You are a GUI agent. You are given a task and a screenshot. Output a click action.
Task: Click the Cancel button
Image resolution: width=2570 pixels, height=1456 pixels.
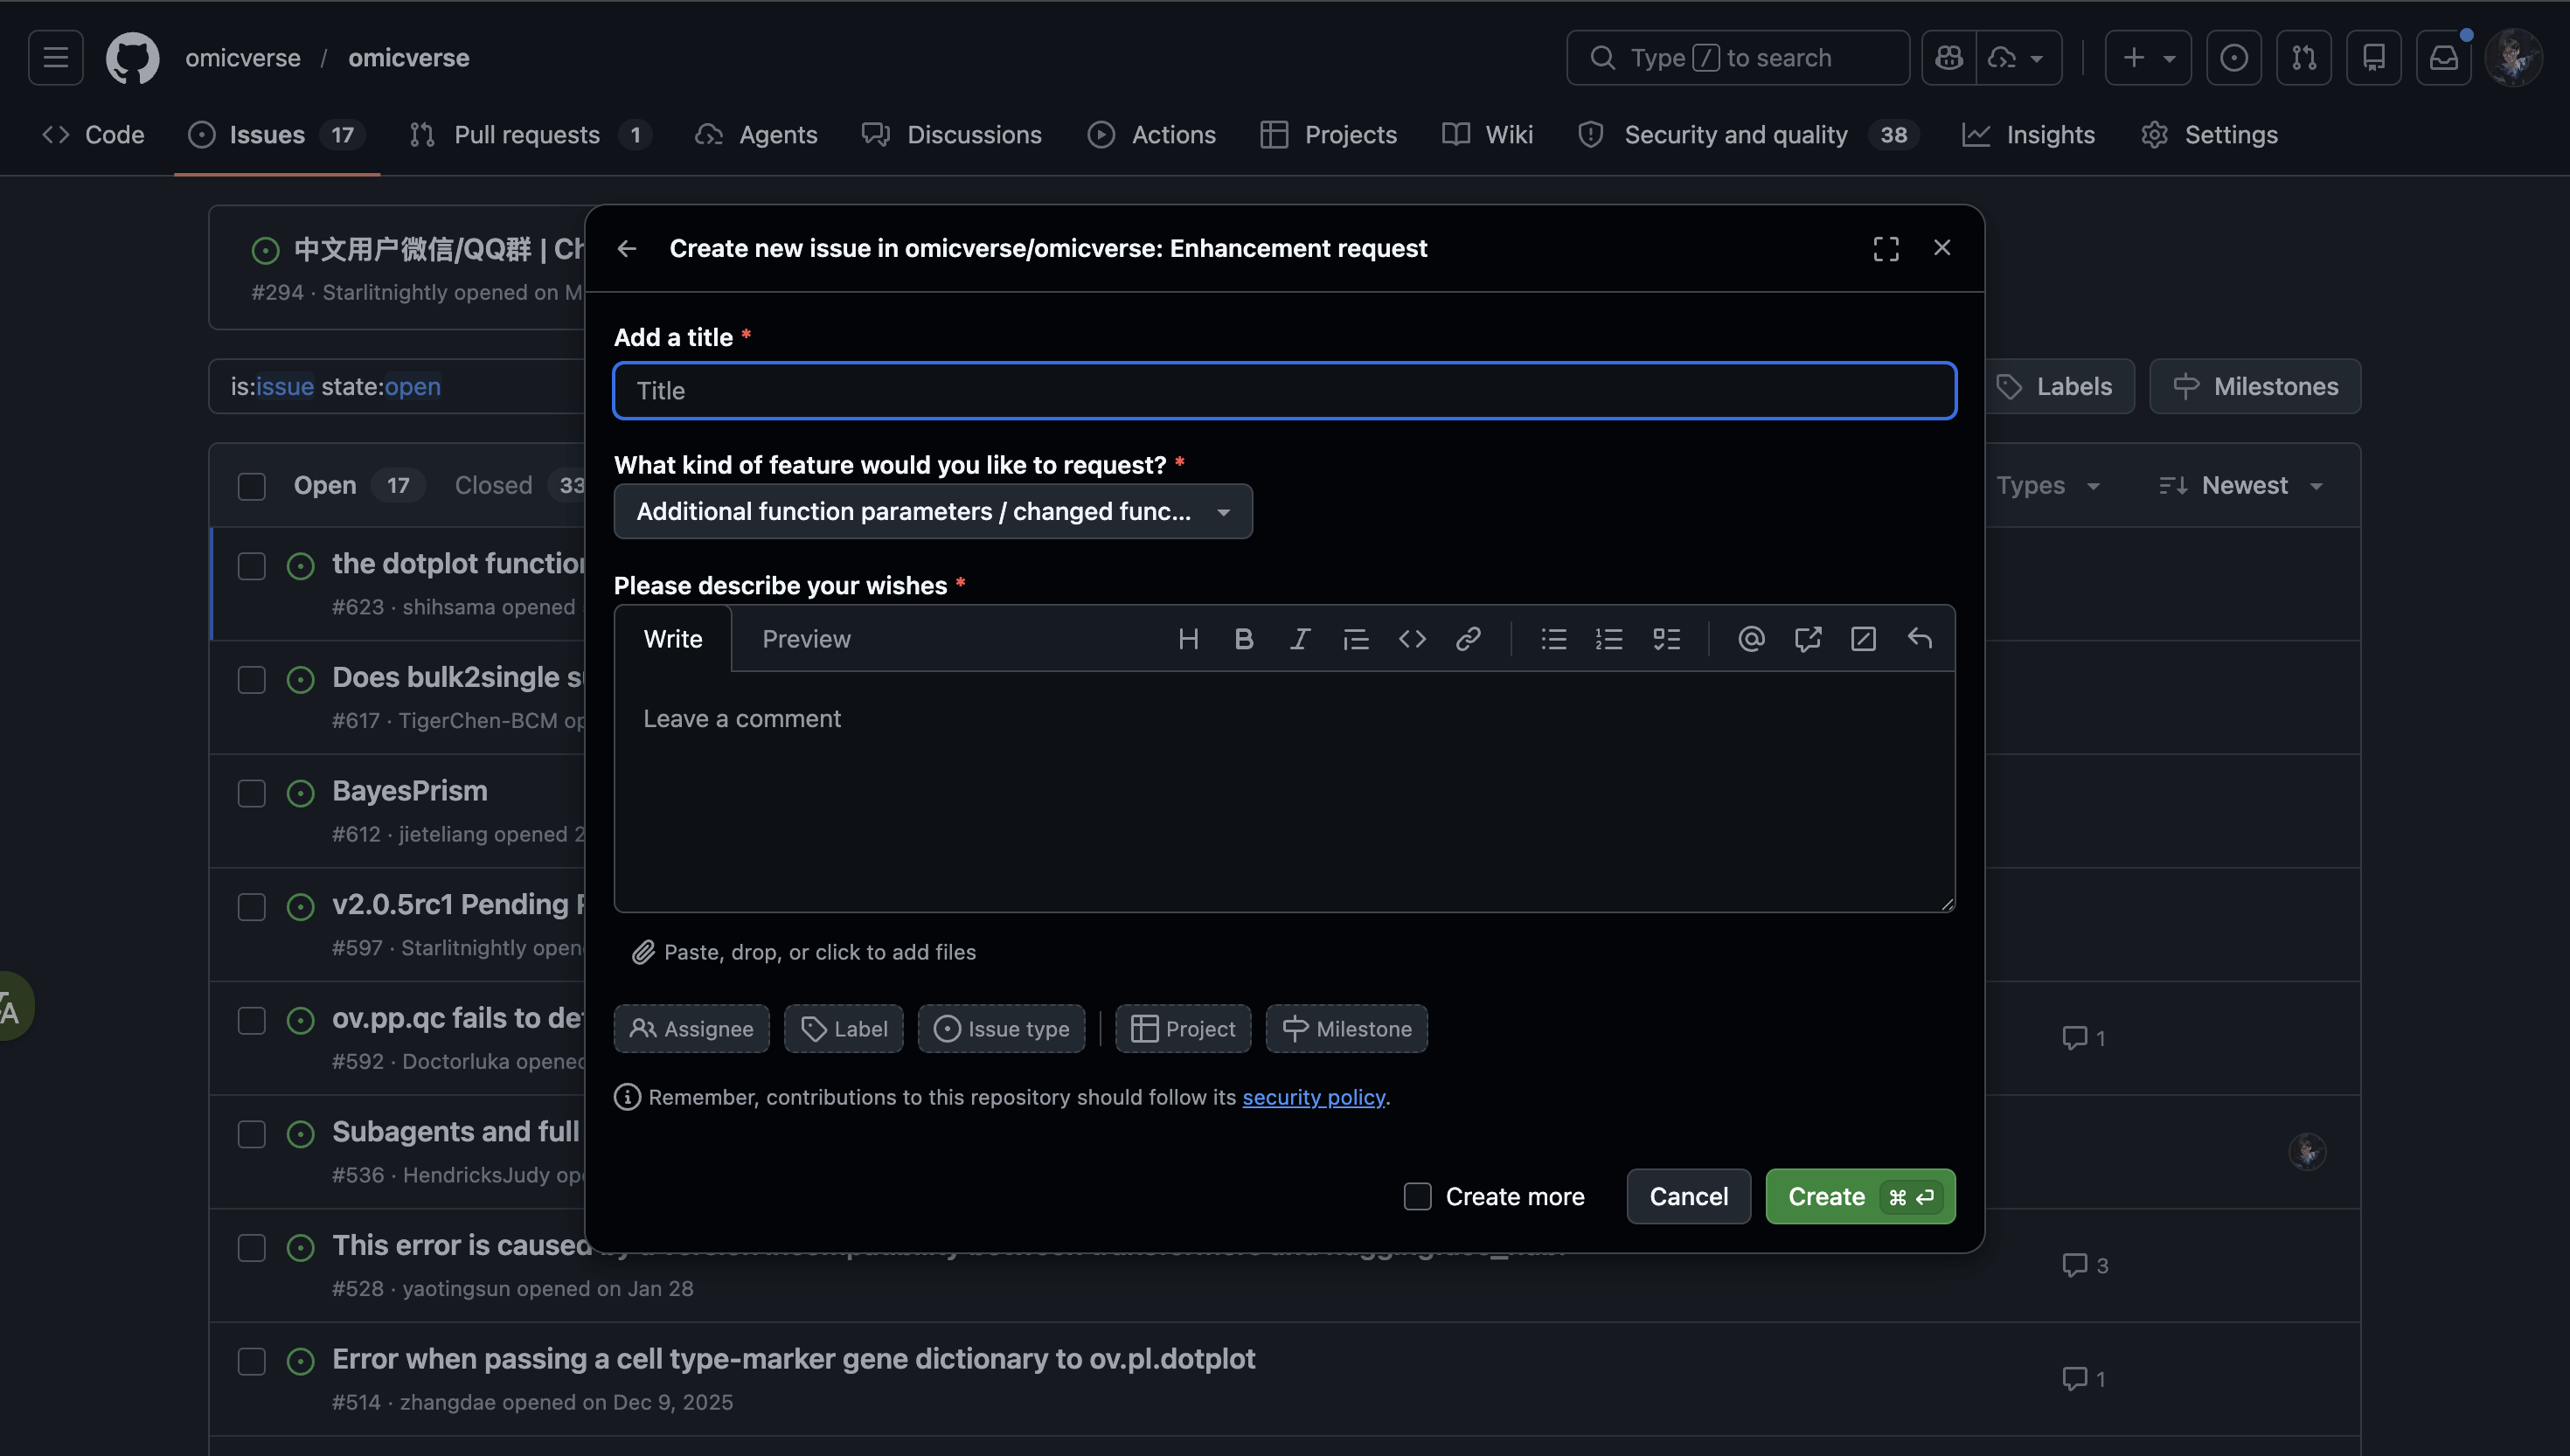(x=1688, y=1196)
